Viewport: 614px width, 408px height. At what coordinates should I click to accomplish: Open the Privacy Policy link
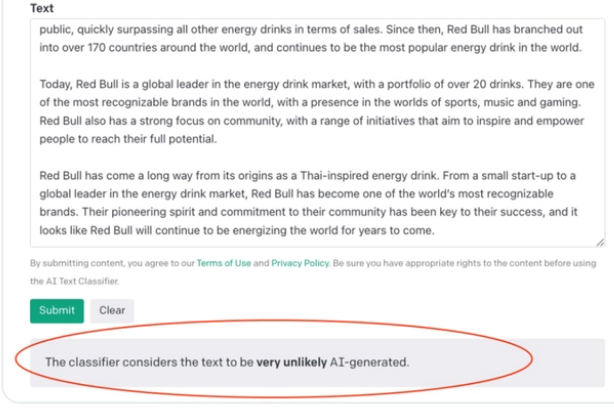point(300,263)
